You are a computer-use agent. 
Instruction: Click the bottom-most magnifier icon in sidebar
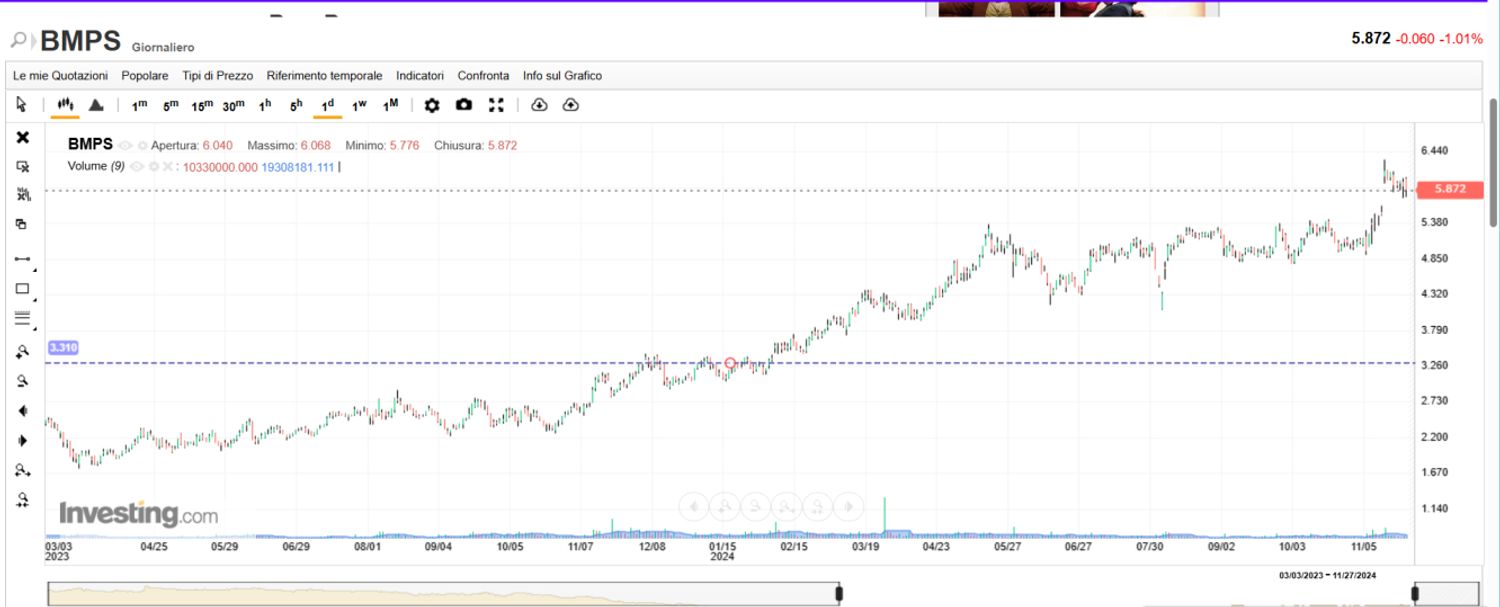[22, 500]
